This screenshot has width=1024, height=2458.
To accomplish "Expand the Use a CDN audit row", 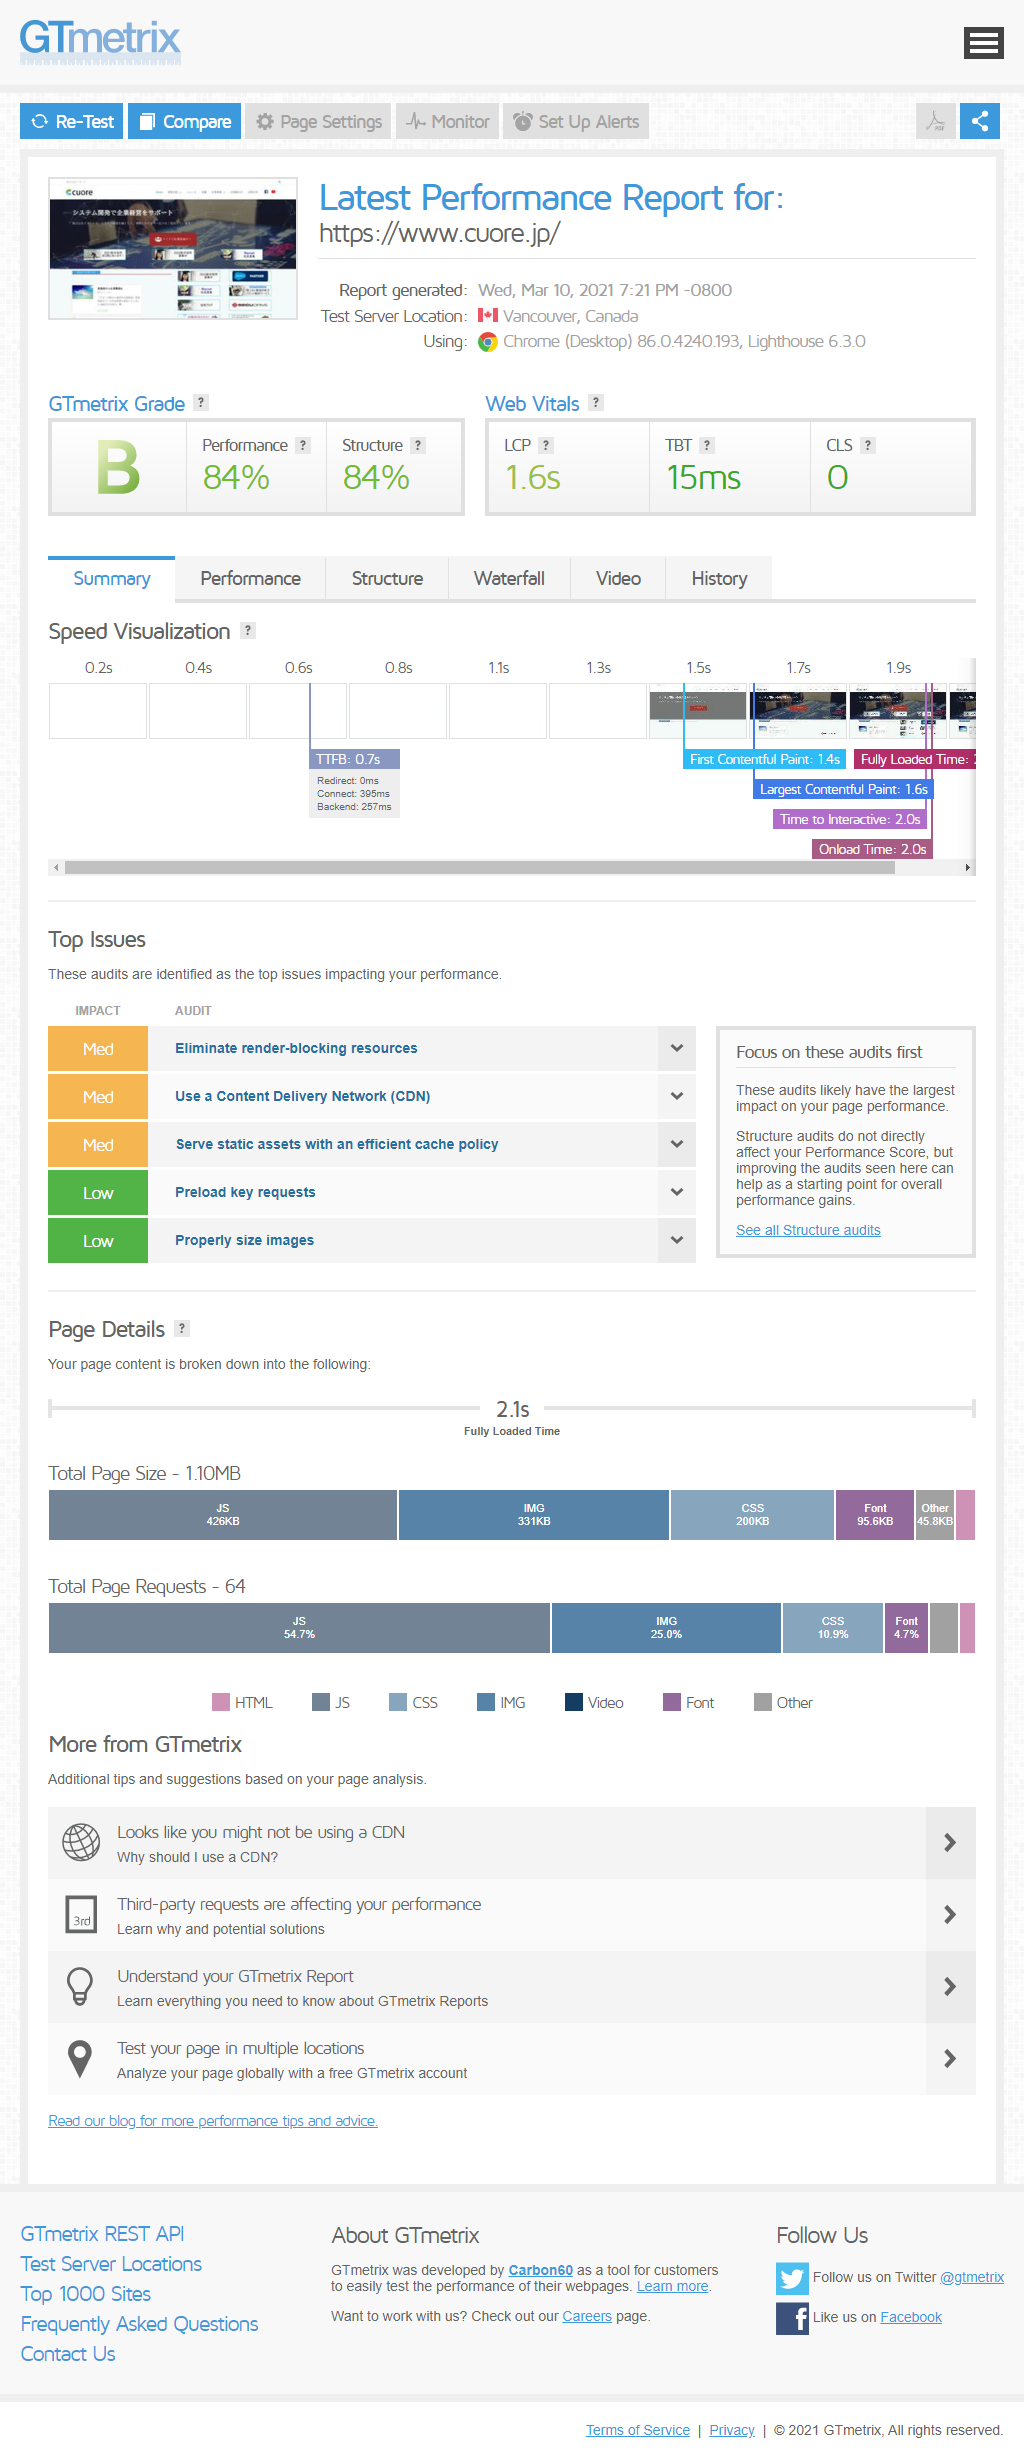I will [677, 1097].
